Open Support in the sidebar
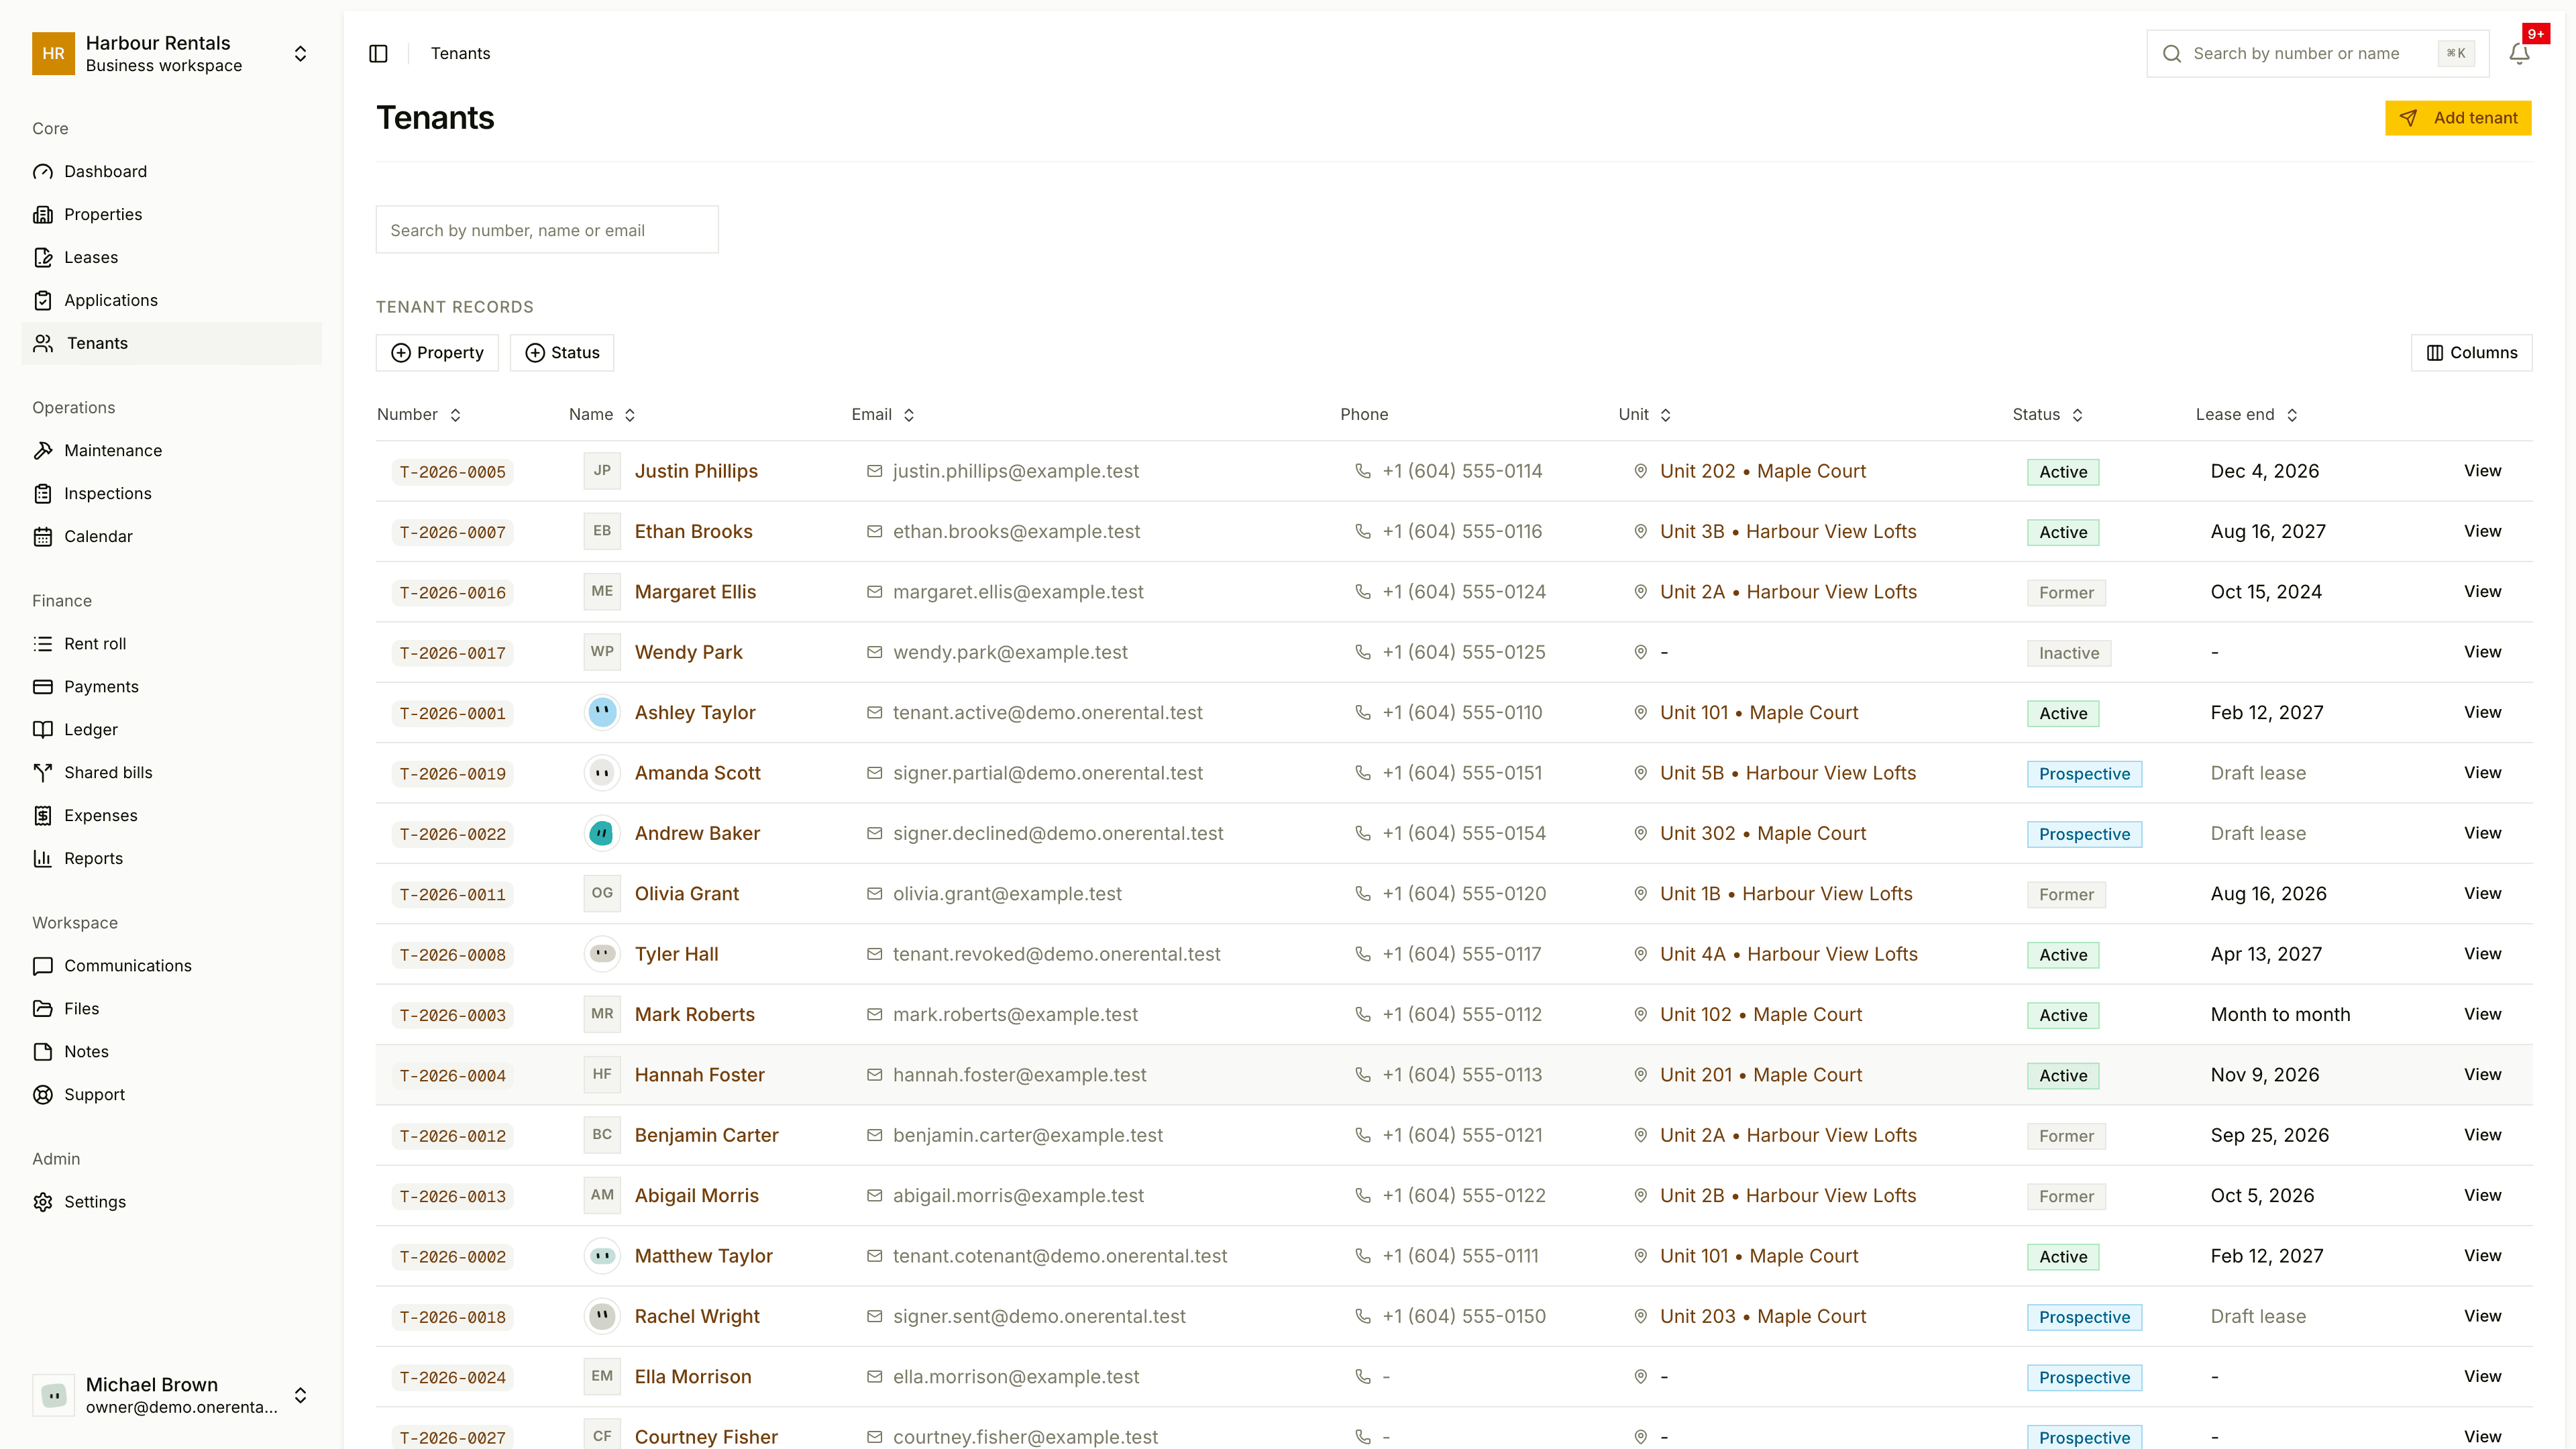The width and height of the screenshot is (2576, 1449). tap(171, 1095)
